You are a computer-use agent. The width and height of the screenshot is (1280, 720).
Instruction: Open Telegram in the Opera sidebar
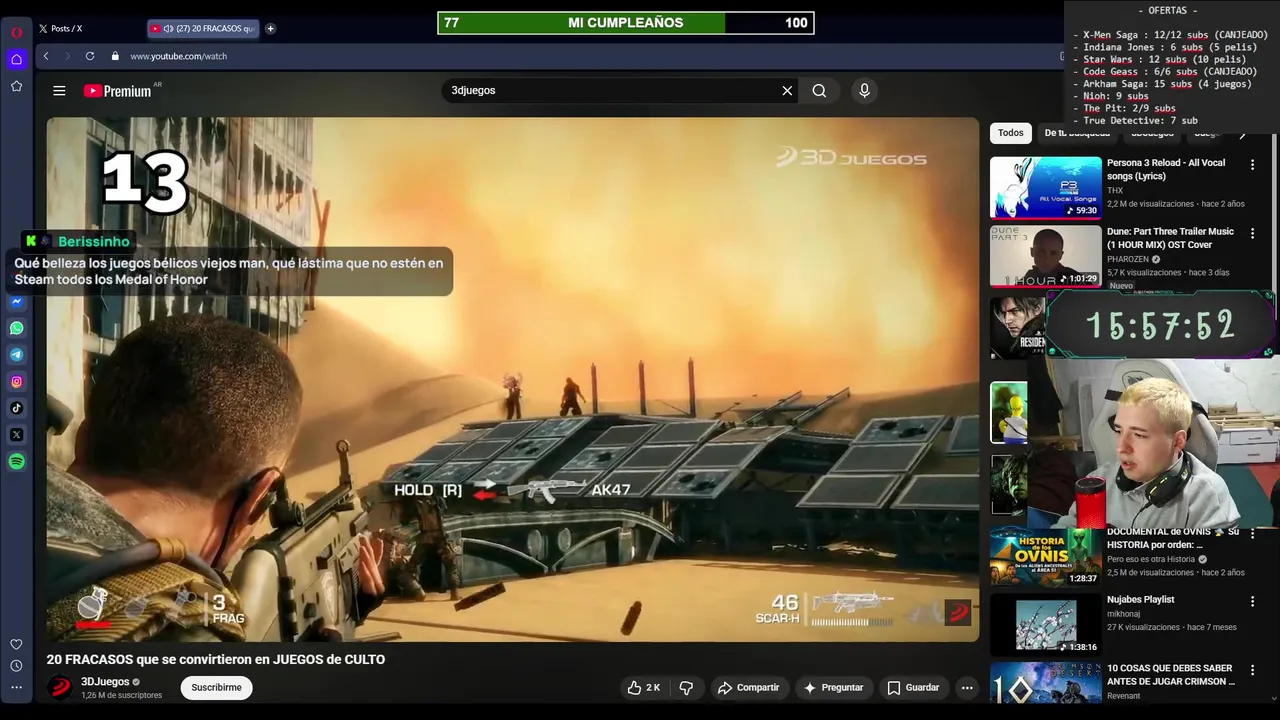(17, 355)
